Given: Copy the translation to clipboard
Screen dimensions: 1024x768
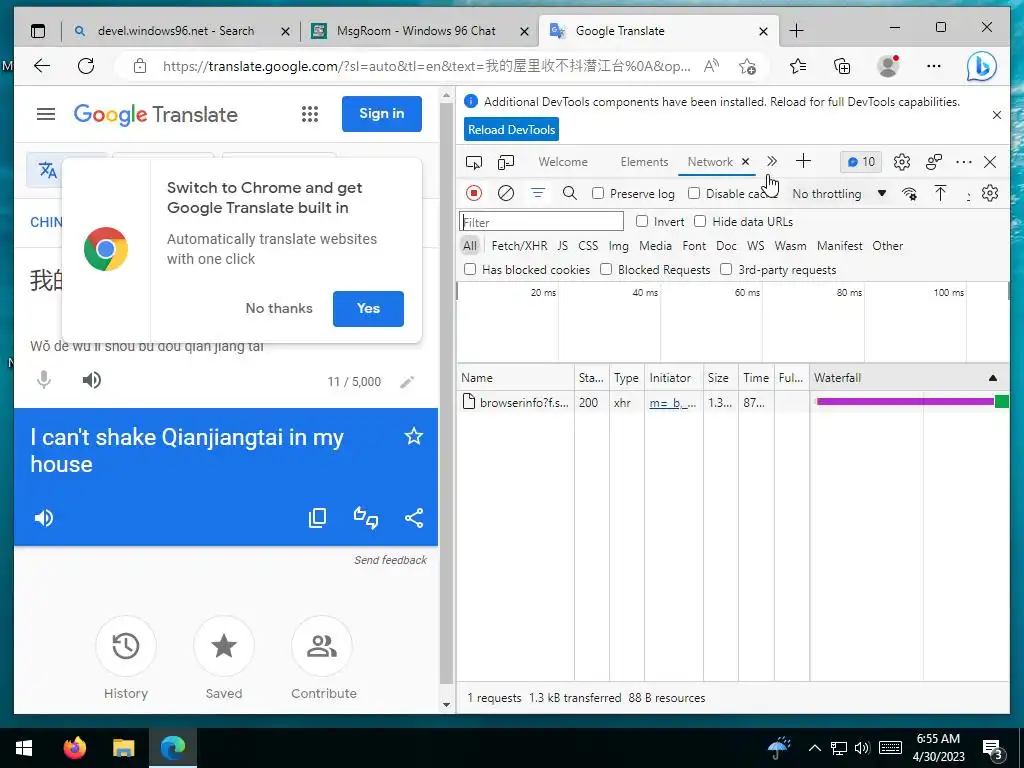Looking at the screenshot, I should click(x=317, y=518).
